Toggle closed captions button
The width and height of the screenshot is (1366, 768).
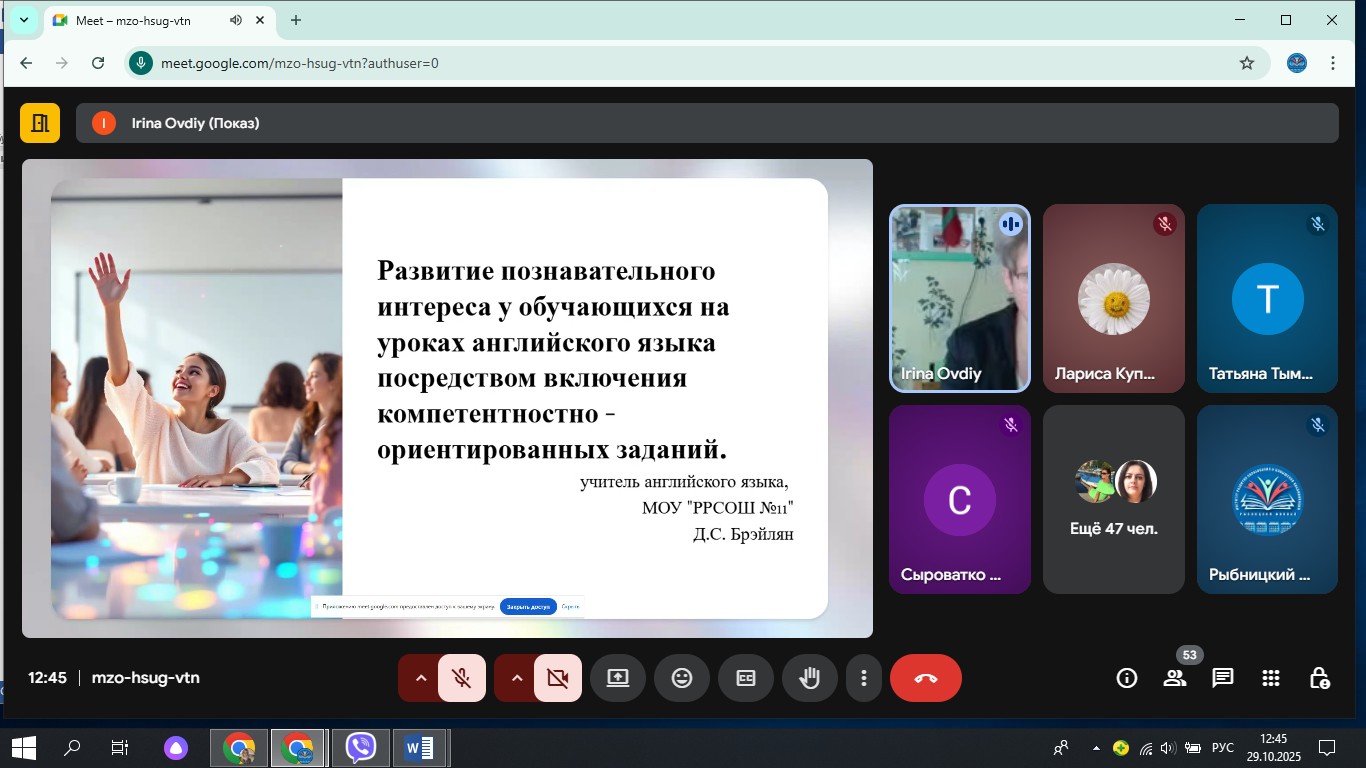[746, 678]
